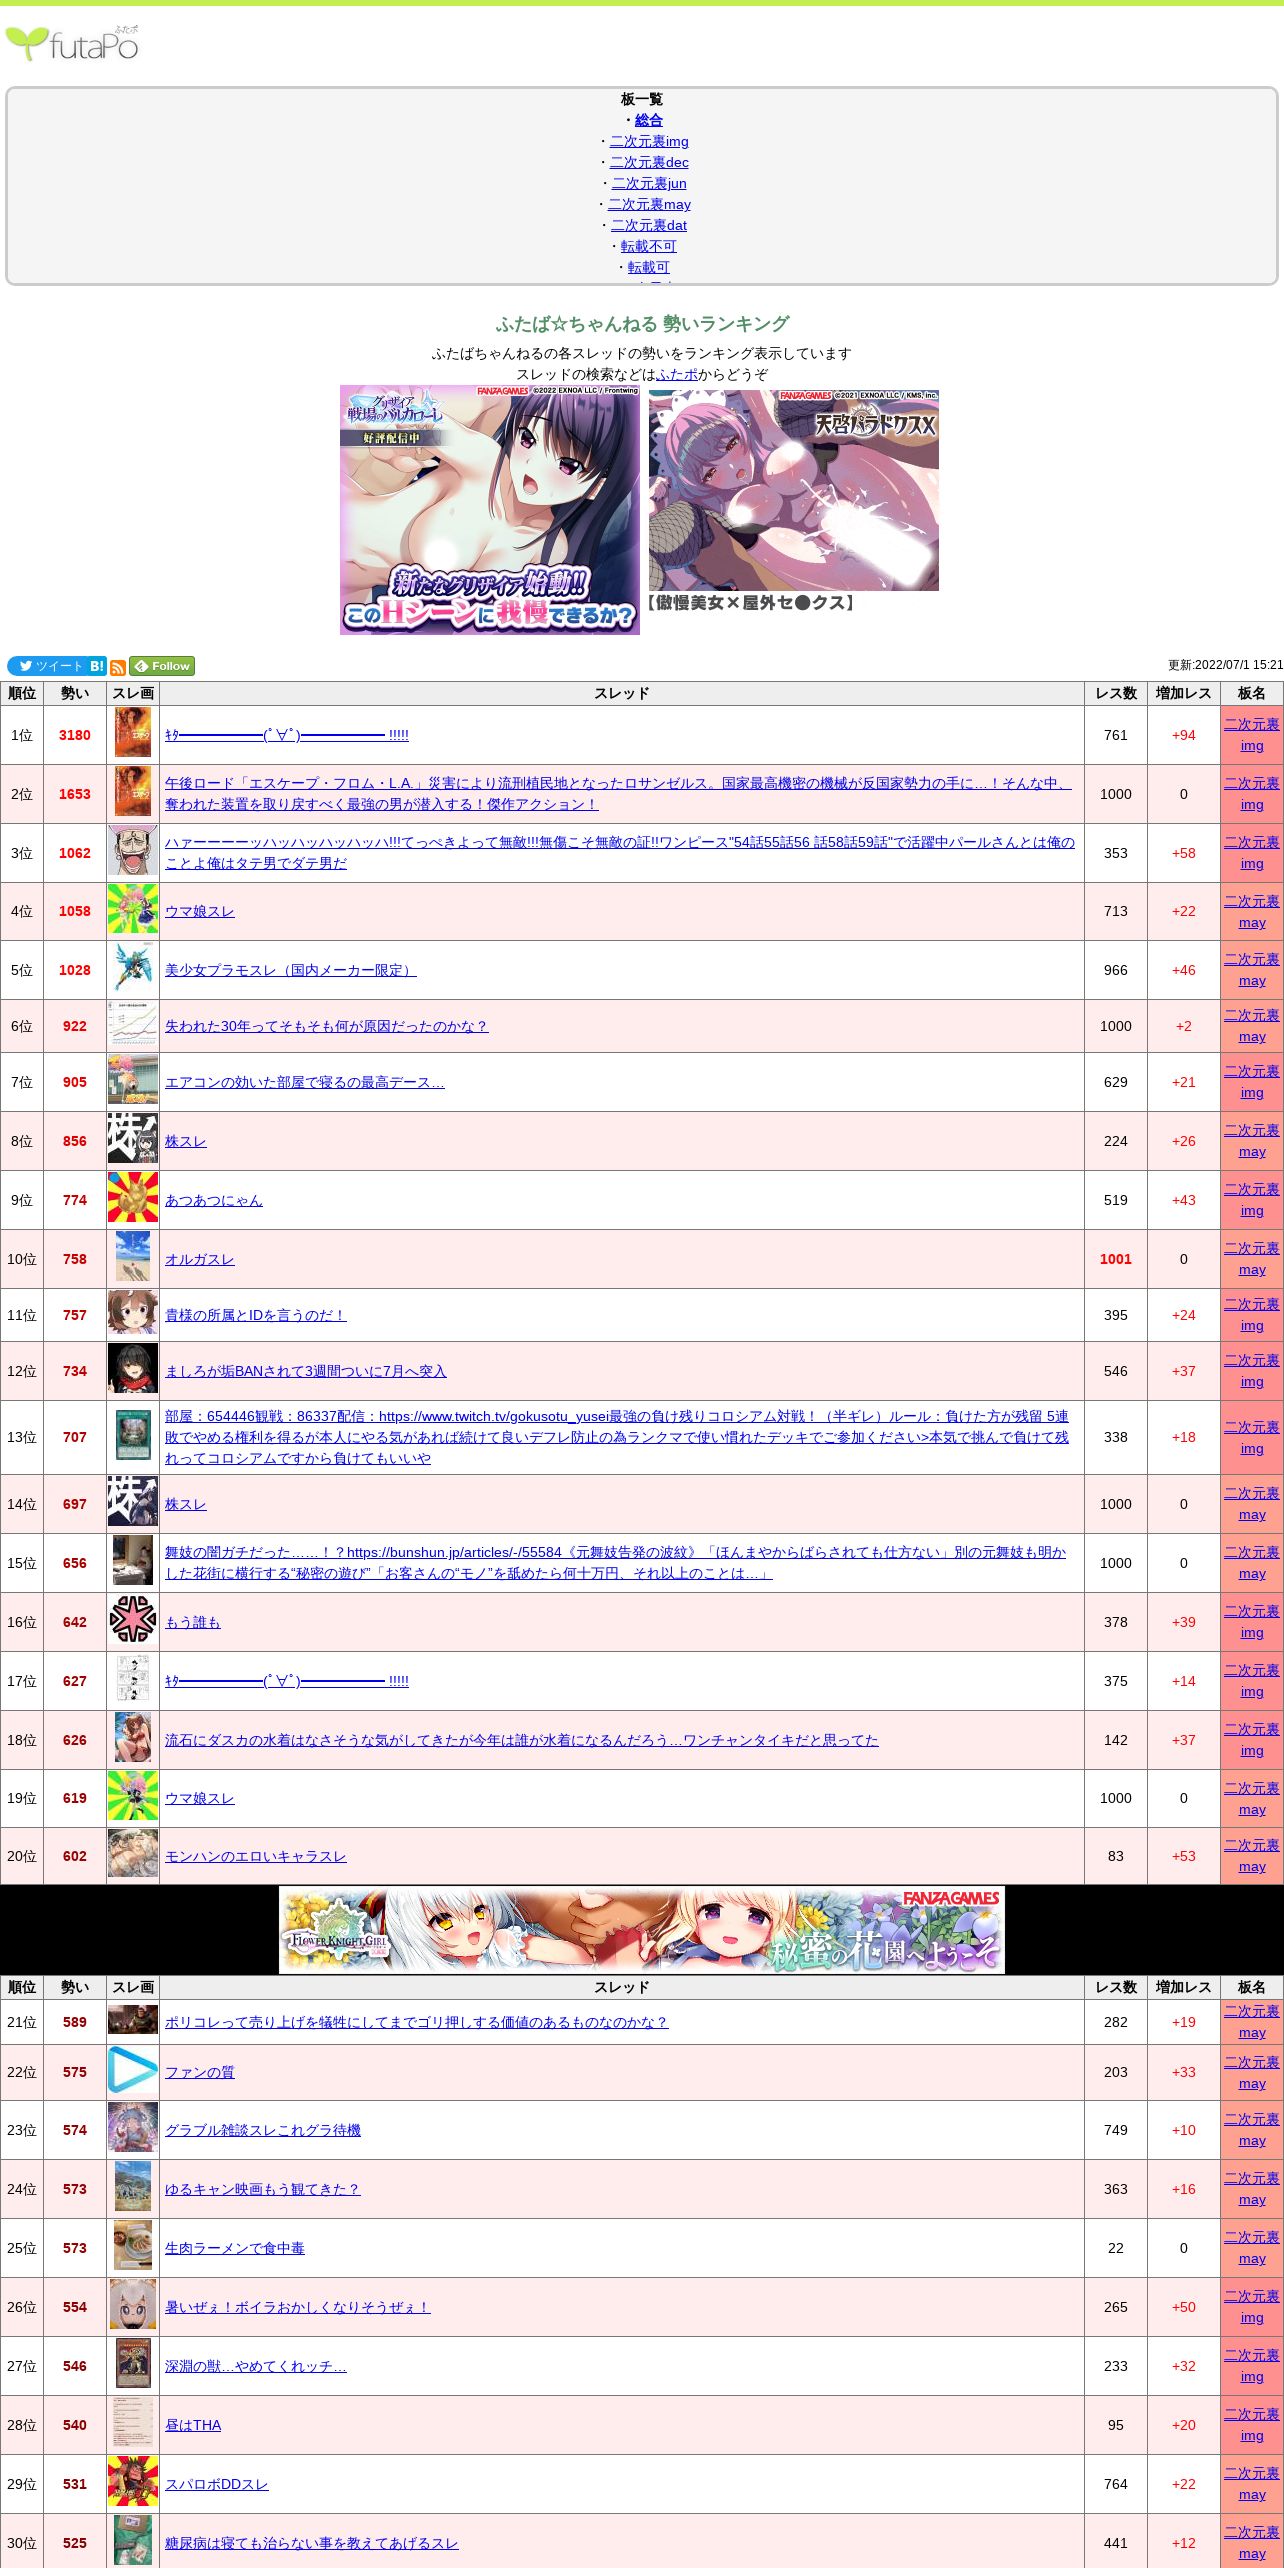This screenshot has height=2568, width=1284.
Task: Open the 午後ロード エスケープ・フロム・L.A. thread
Action: pyautogui.click(x=618, y=794)
